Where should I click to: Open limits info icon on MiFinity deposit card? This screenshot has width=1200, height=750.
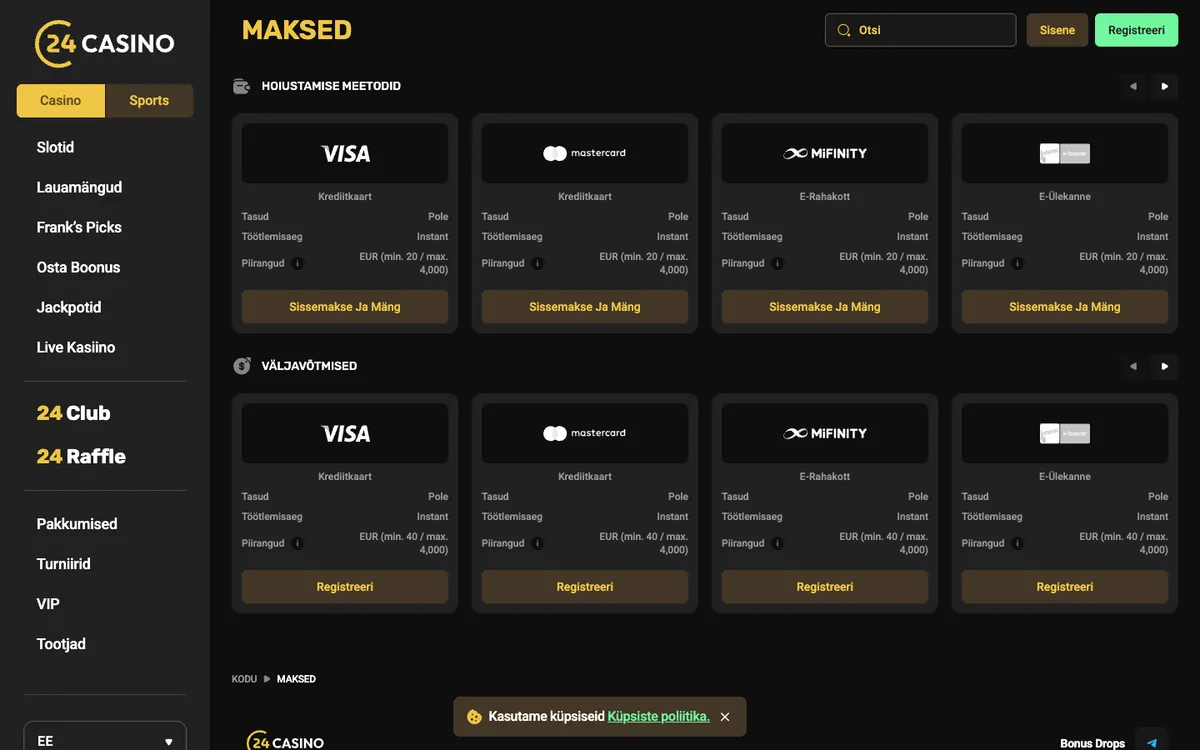tap(778, 264)
